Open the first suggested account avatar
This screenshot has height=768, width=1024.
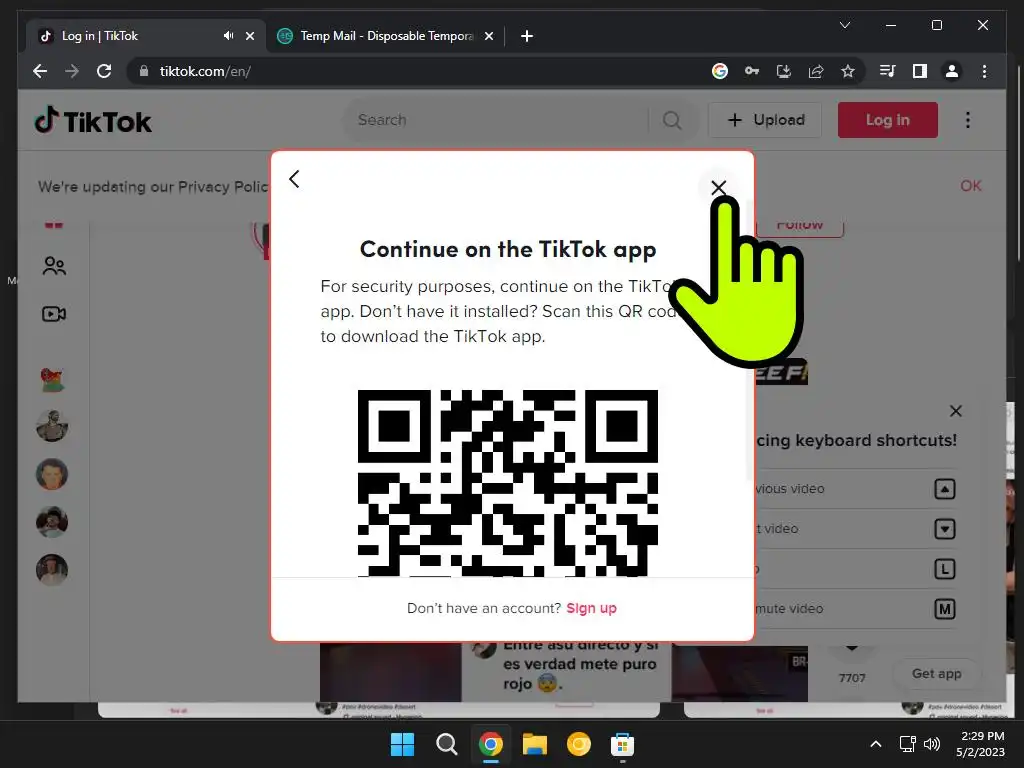(52, 379)
